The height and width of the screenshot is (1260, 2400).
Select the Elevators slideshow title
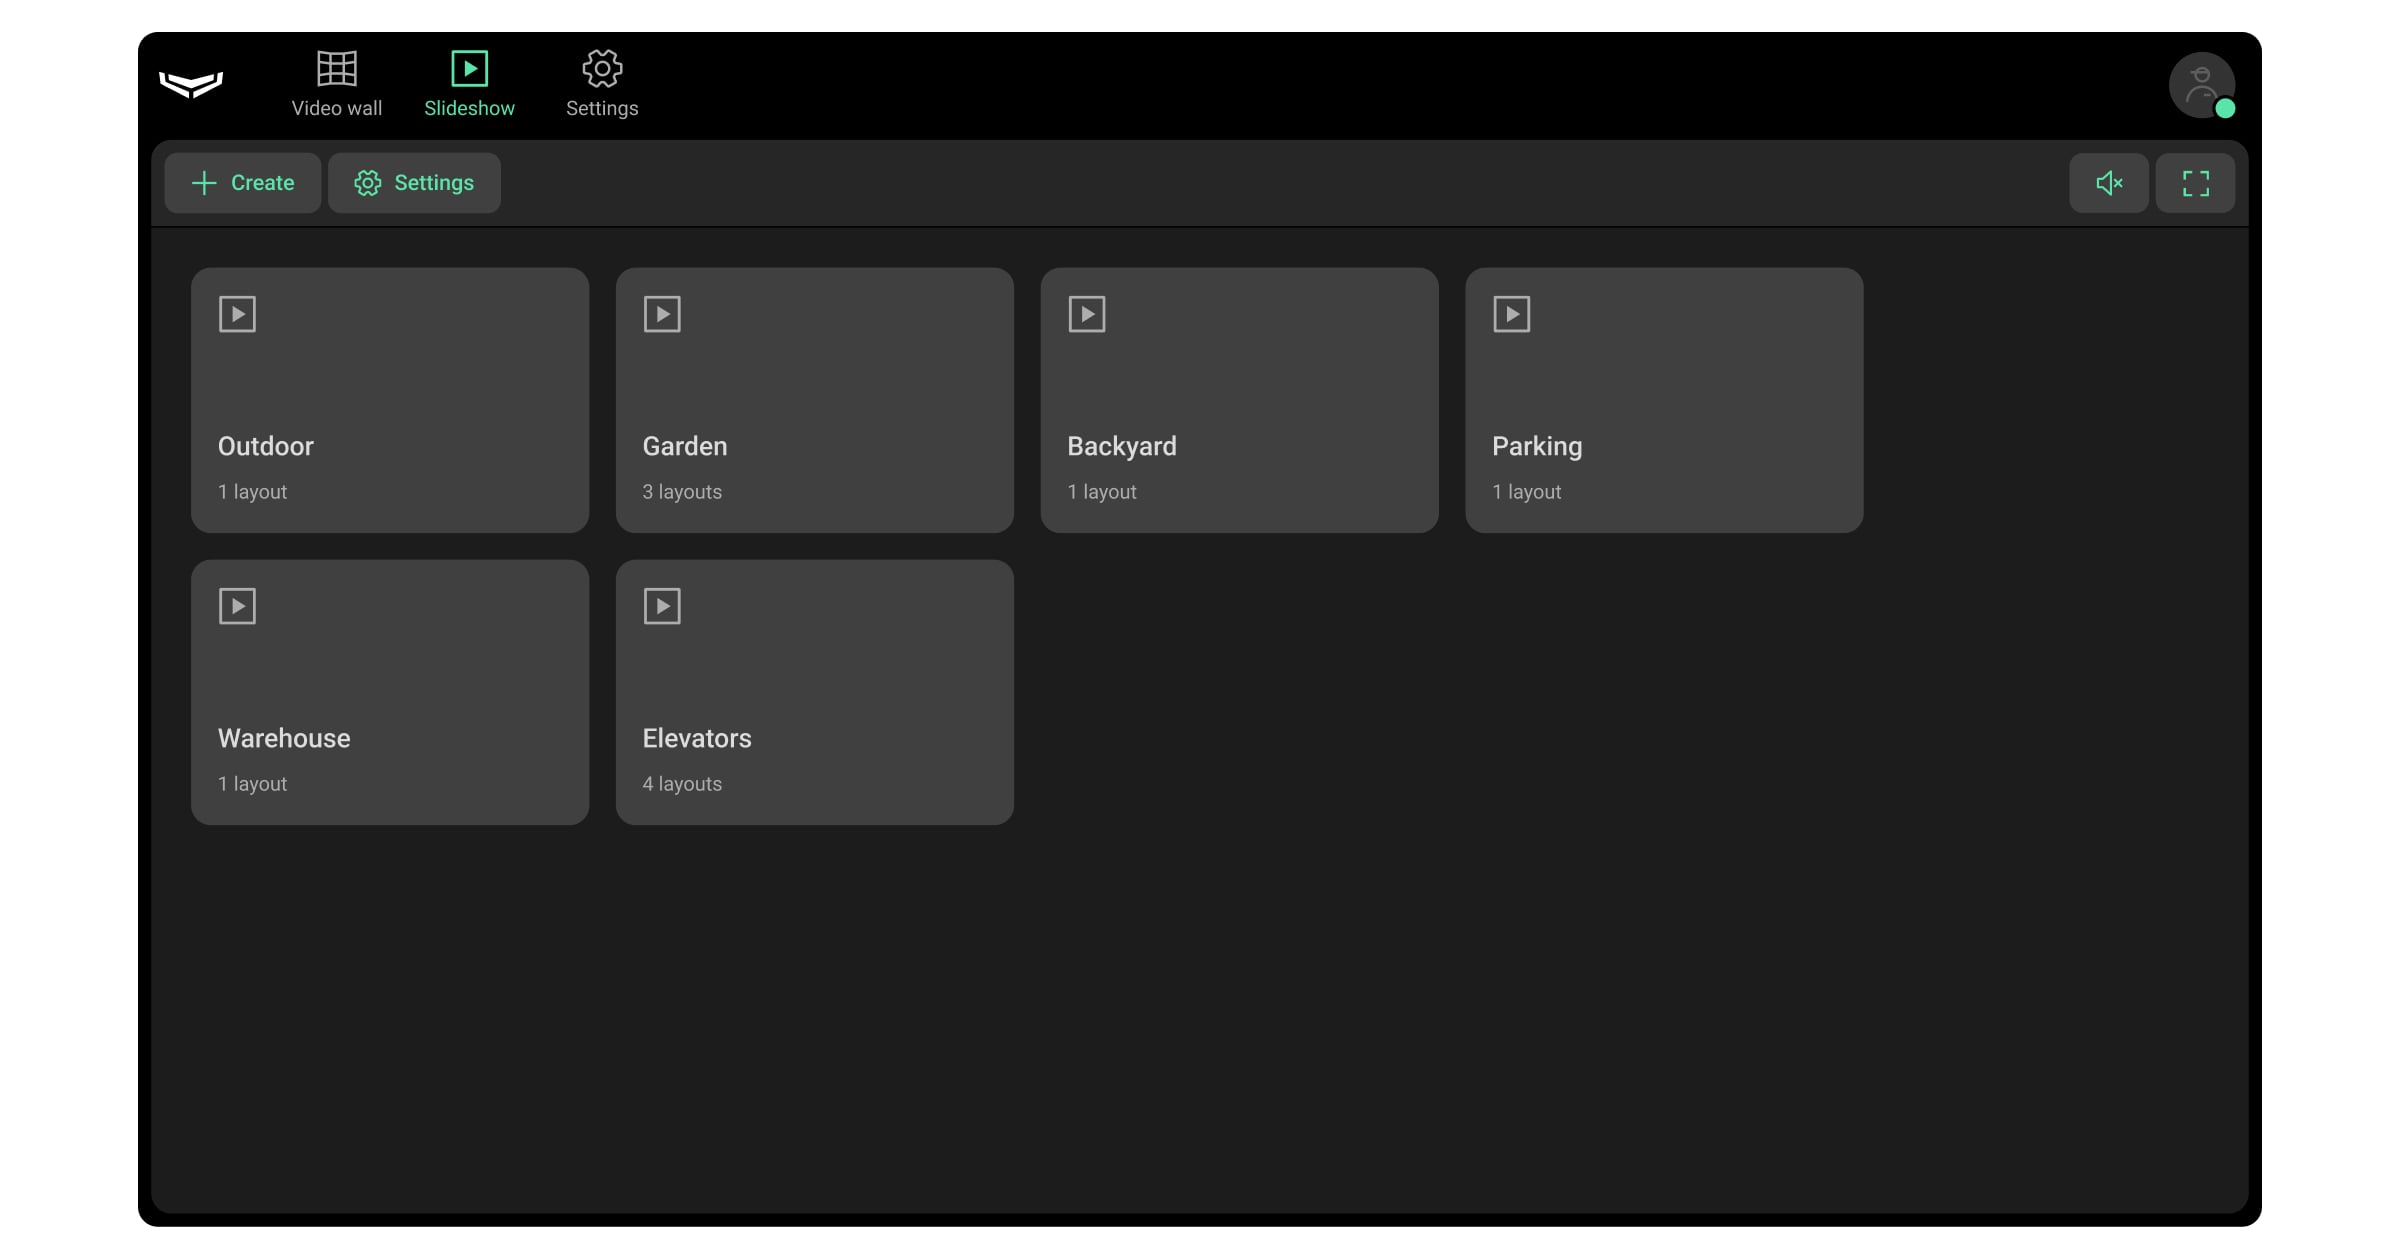tap(697, 738)
